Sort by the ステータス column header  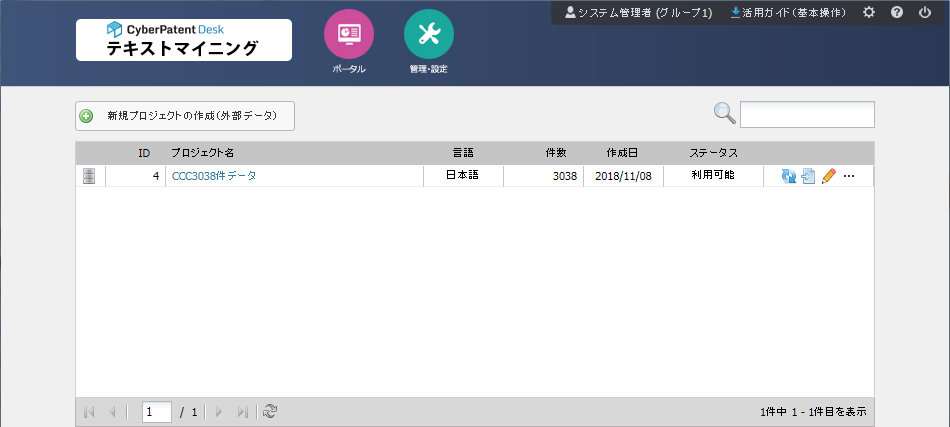[713, 153]
